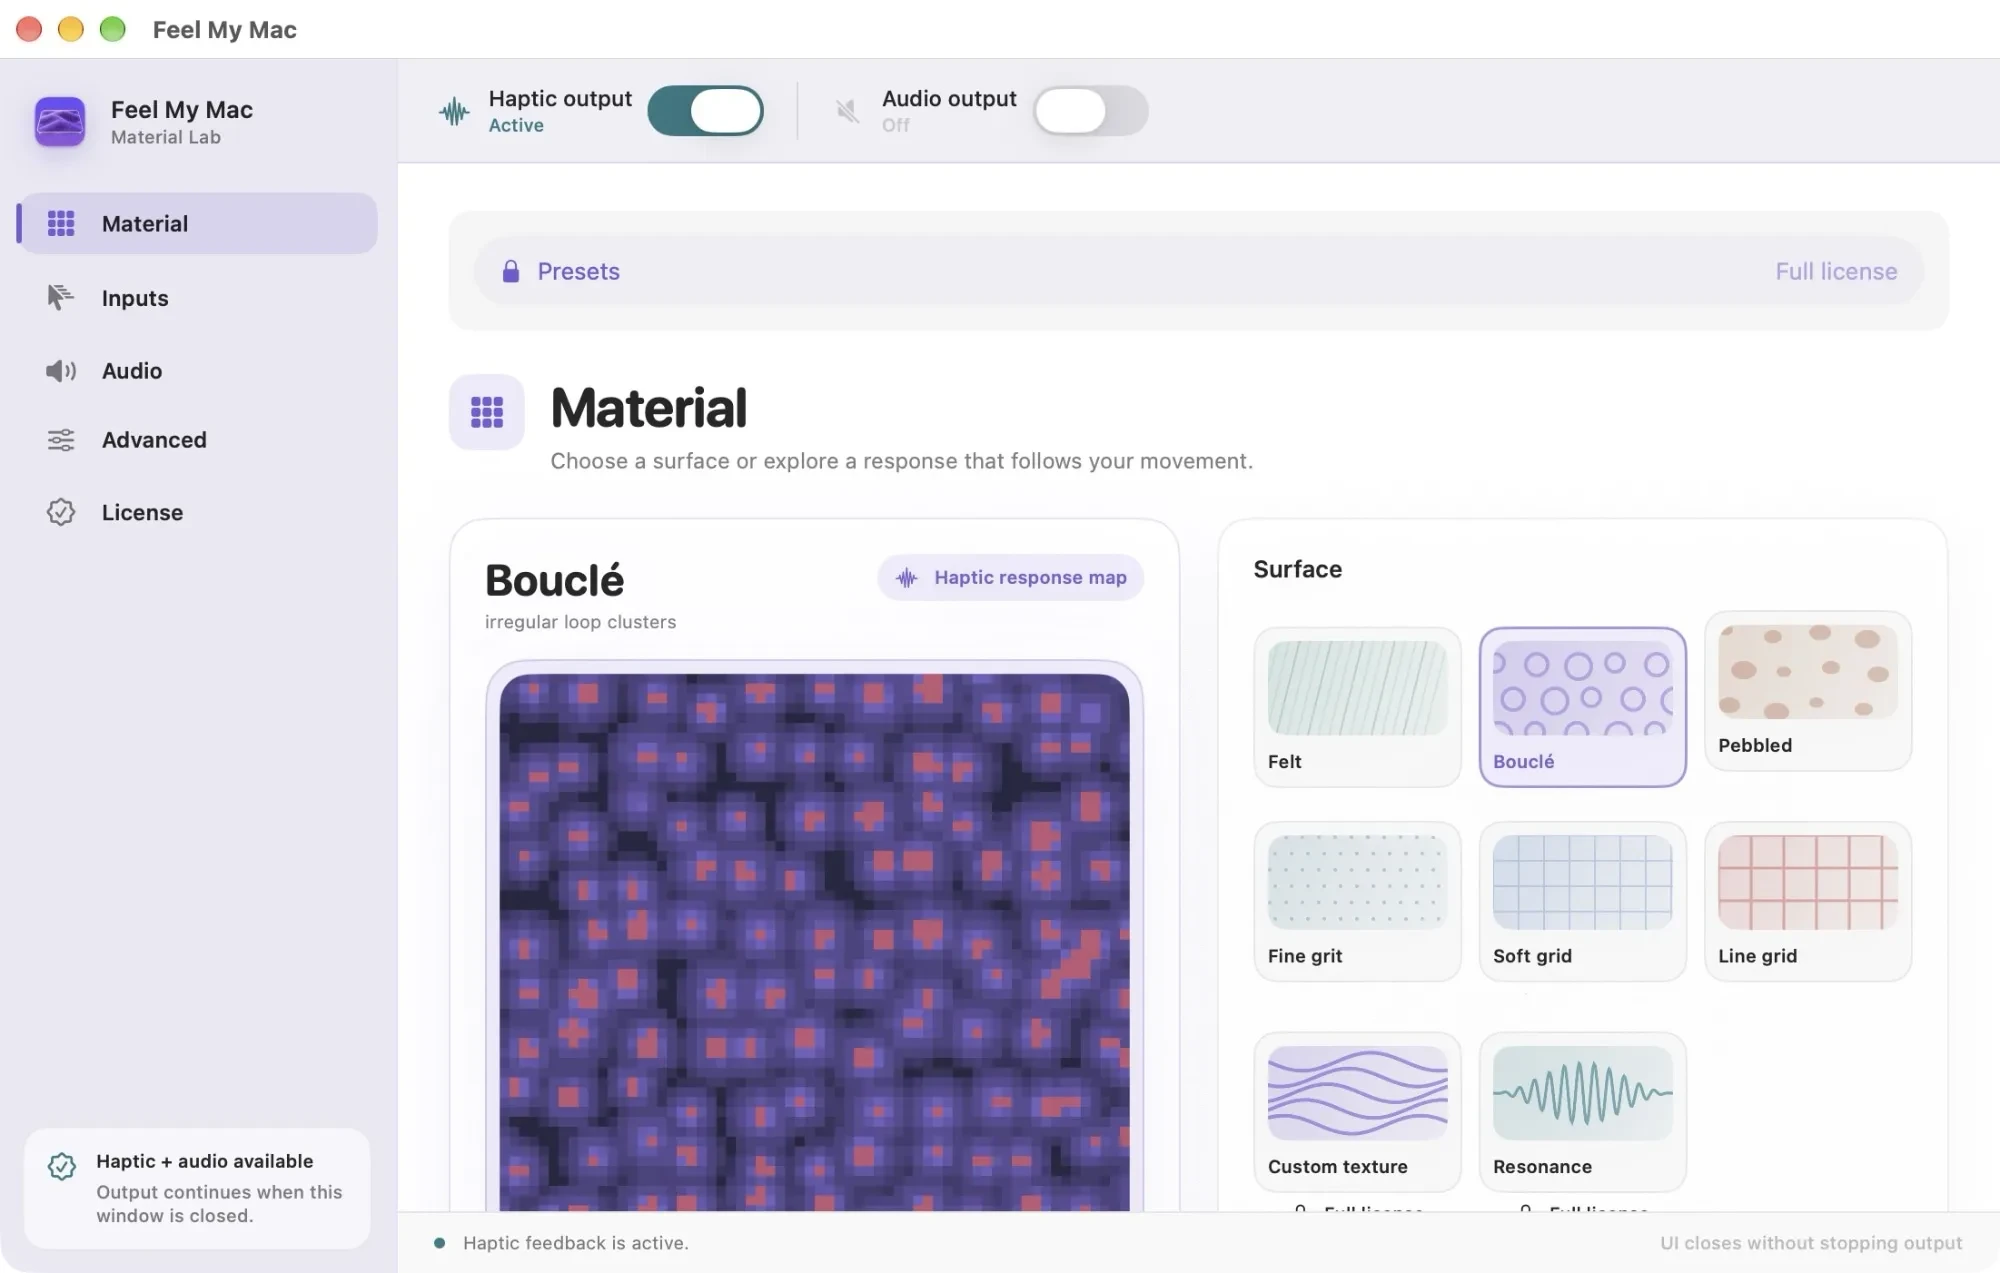Click the muted speaker icon beside Audio output

click(x=848, y=111)
